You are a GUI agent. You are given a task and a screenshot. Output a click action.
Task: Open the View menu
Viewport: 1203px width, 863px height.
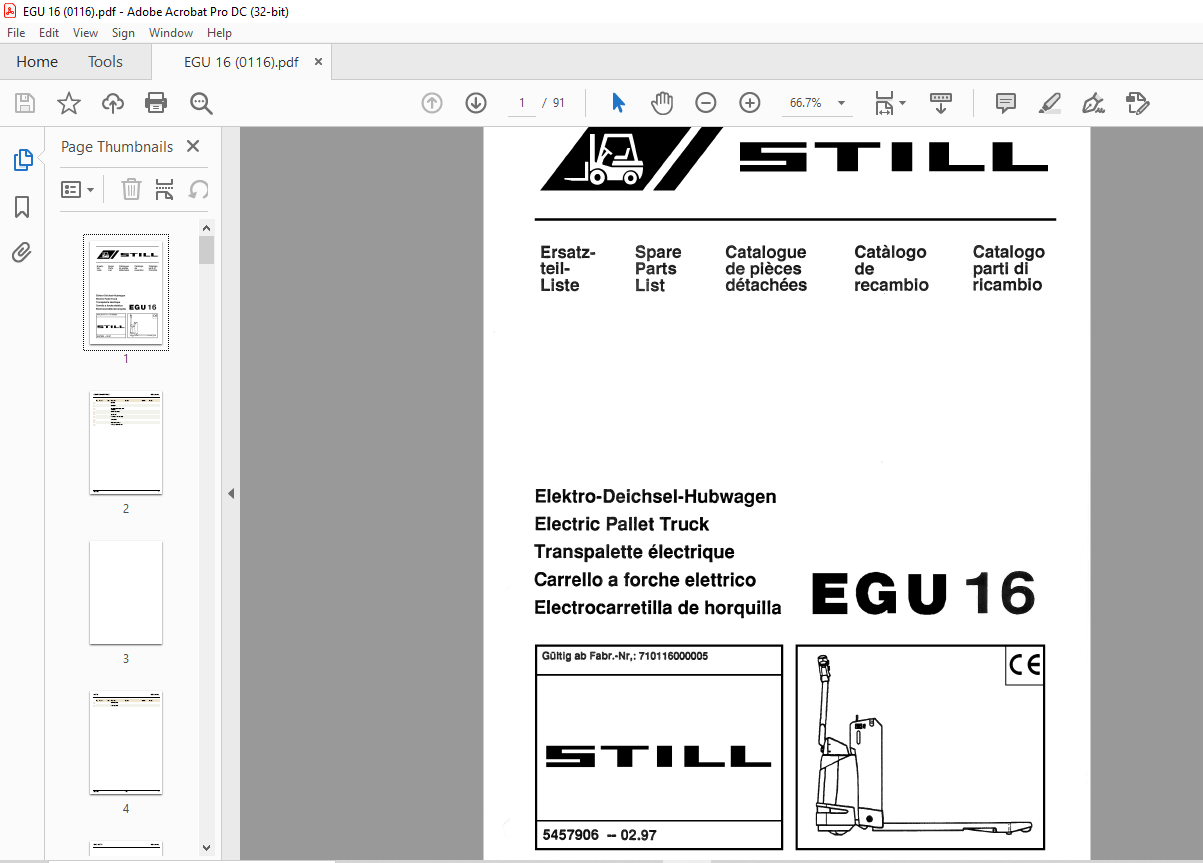click(x=85, y=33)
